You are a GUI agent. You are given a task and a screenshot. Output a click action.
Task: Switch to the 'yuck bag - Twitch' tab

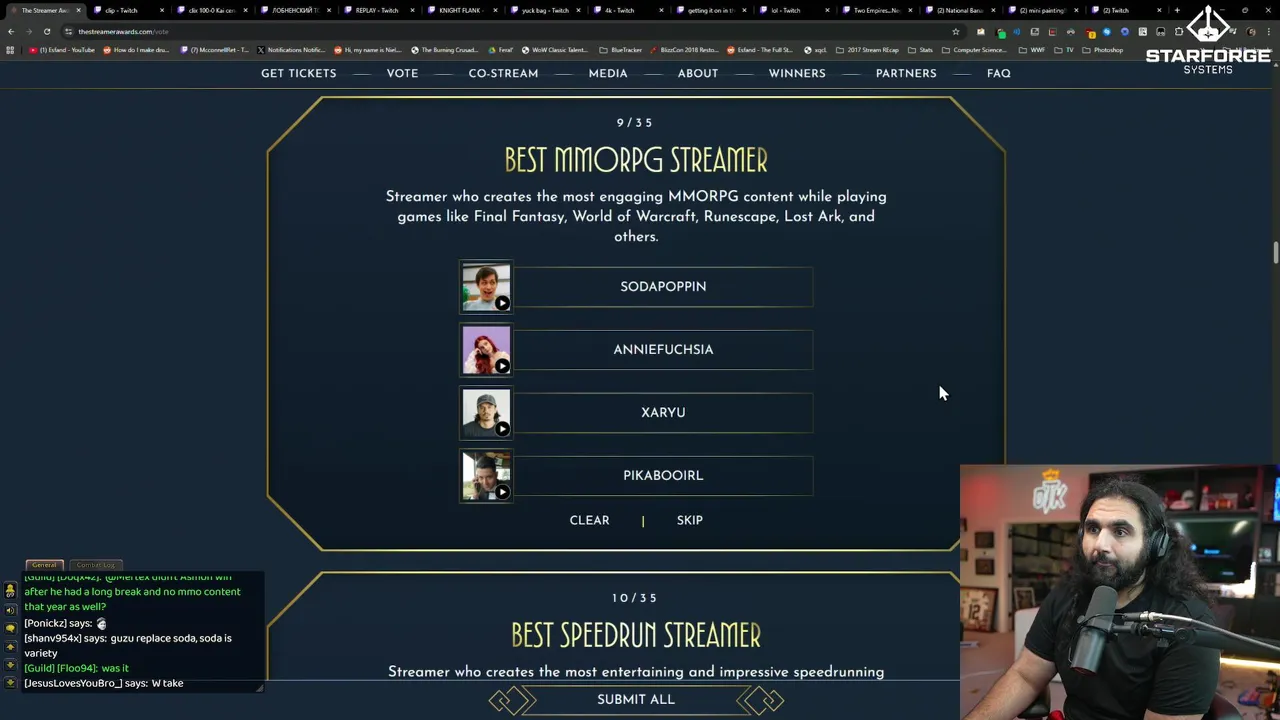tap(545, 10)
